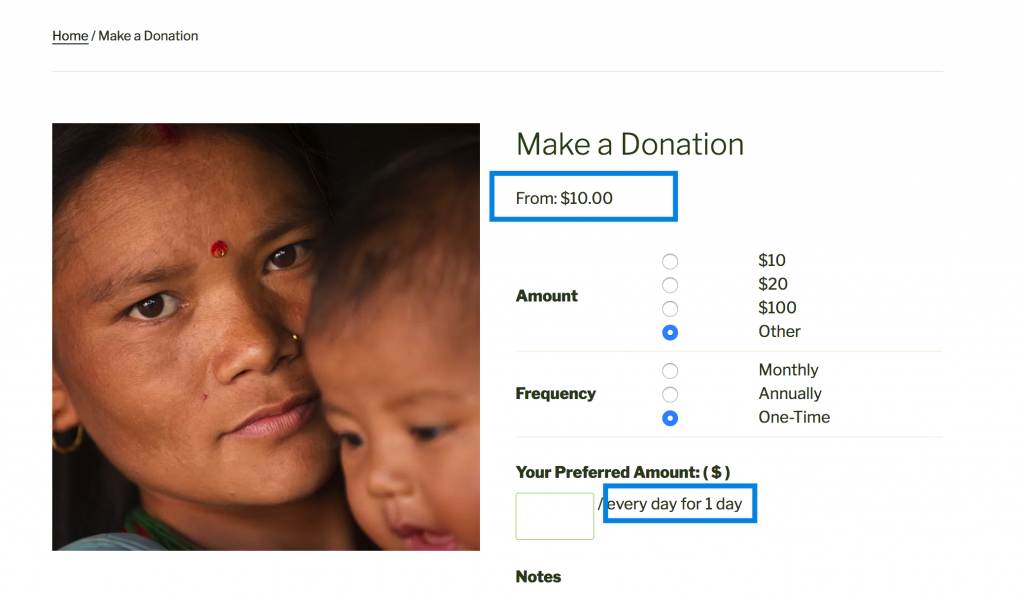This screenshot has width=1024, height=605.
Task: Click the Monthly option label text
Action: point(788,370)
